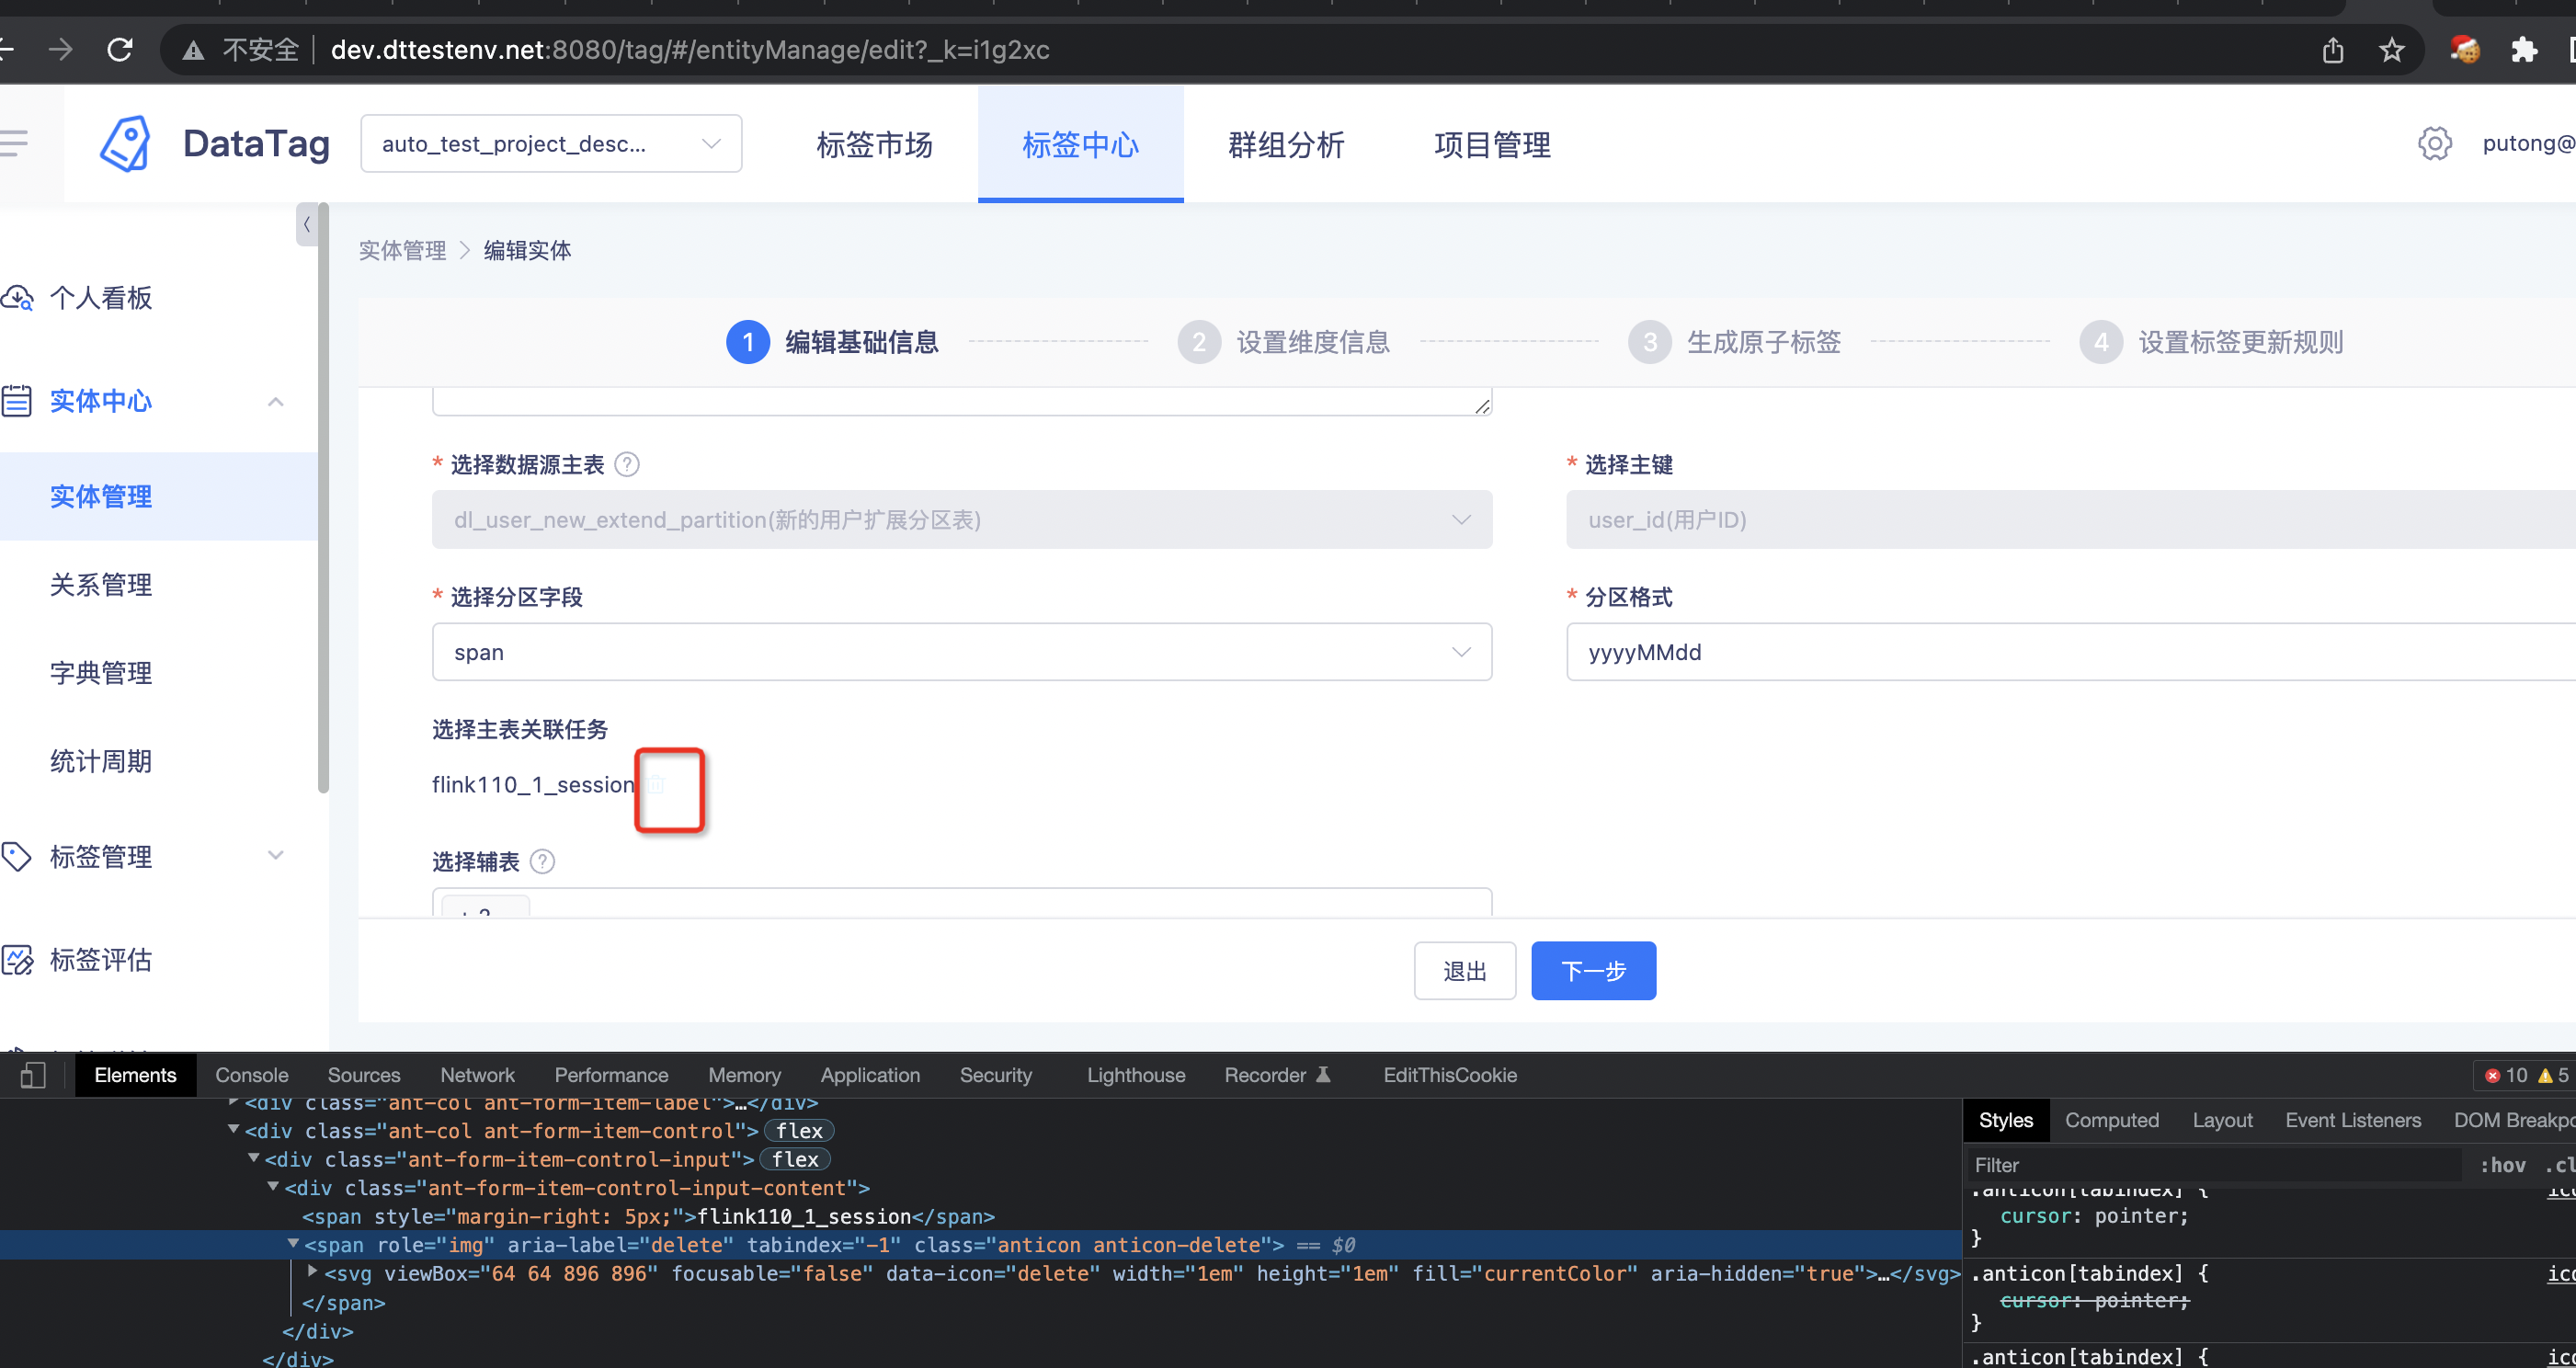This screenshot has height=1368, width=2576.
Task: Collapse the 实体中心 section chevron
Action: (x=276, y=401)
